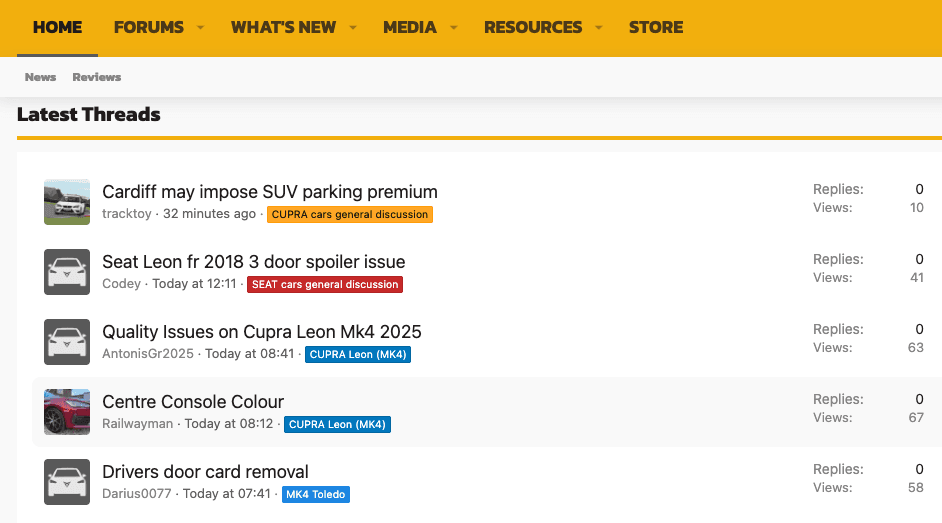Select the Reviews sub-navigation link
This screenshot has height=523, width=942.
point(97,77)
